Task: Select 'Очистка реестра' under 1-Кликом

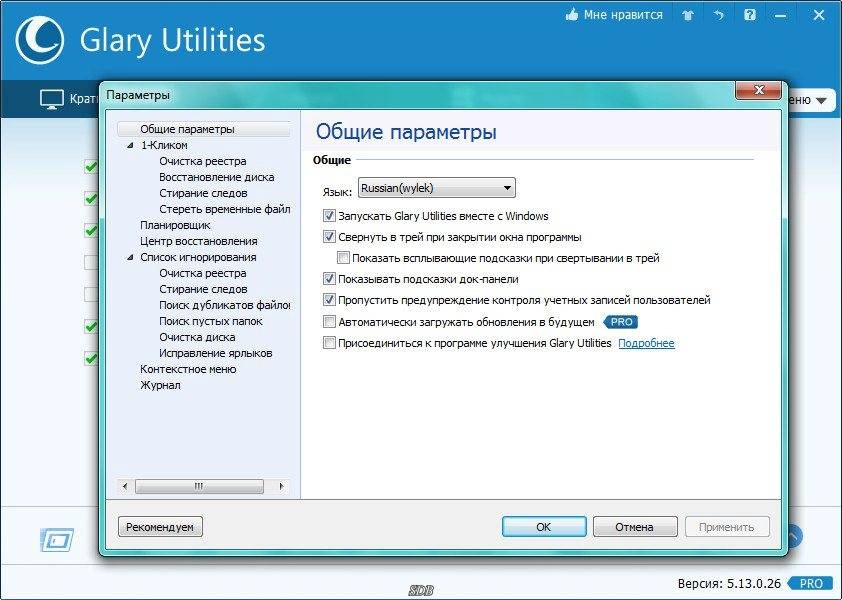Action: coord(202,161)
